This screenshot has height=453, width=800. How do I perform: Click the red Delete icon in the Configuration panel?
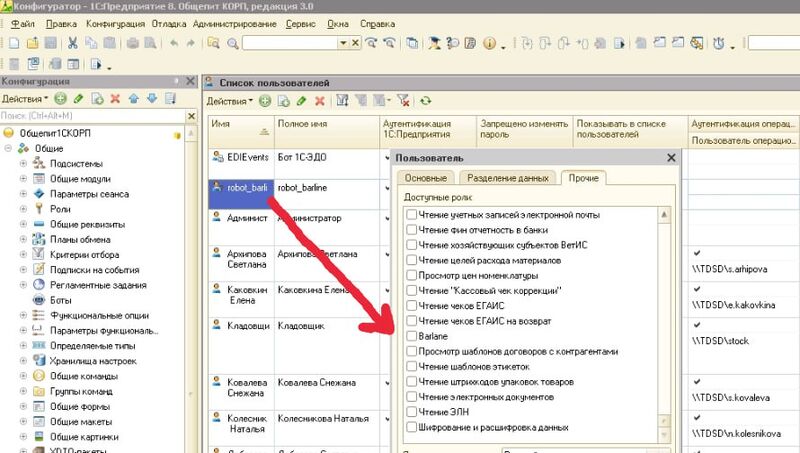pos(115,98)
